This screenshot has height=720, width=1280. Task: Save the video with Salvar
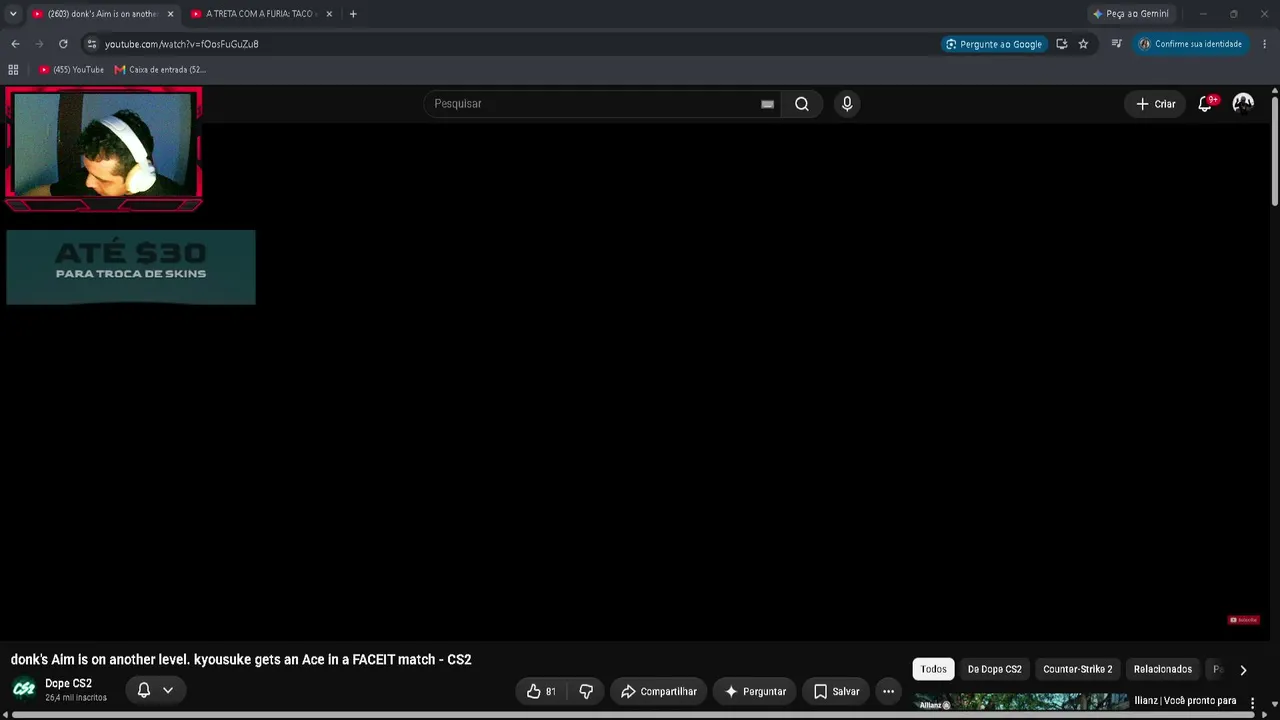836,691
